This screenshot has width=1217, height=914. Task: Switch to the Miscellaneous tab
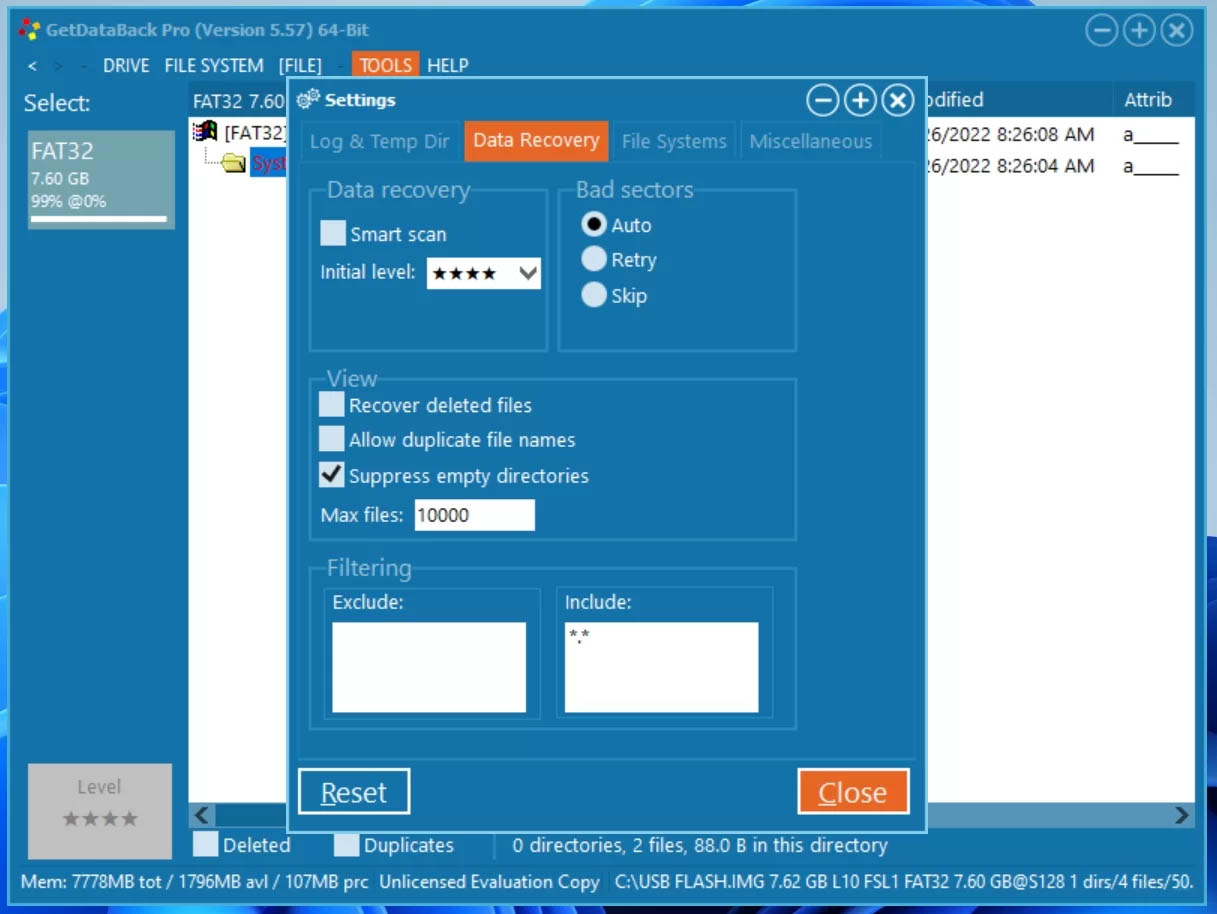(x=811, y=141)
